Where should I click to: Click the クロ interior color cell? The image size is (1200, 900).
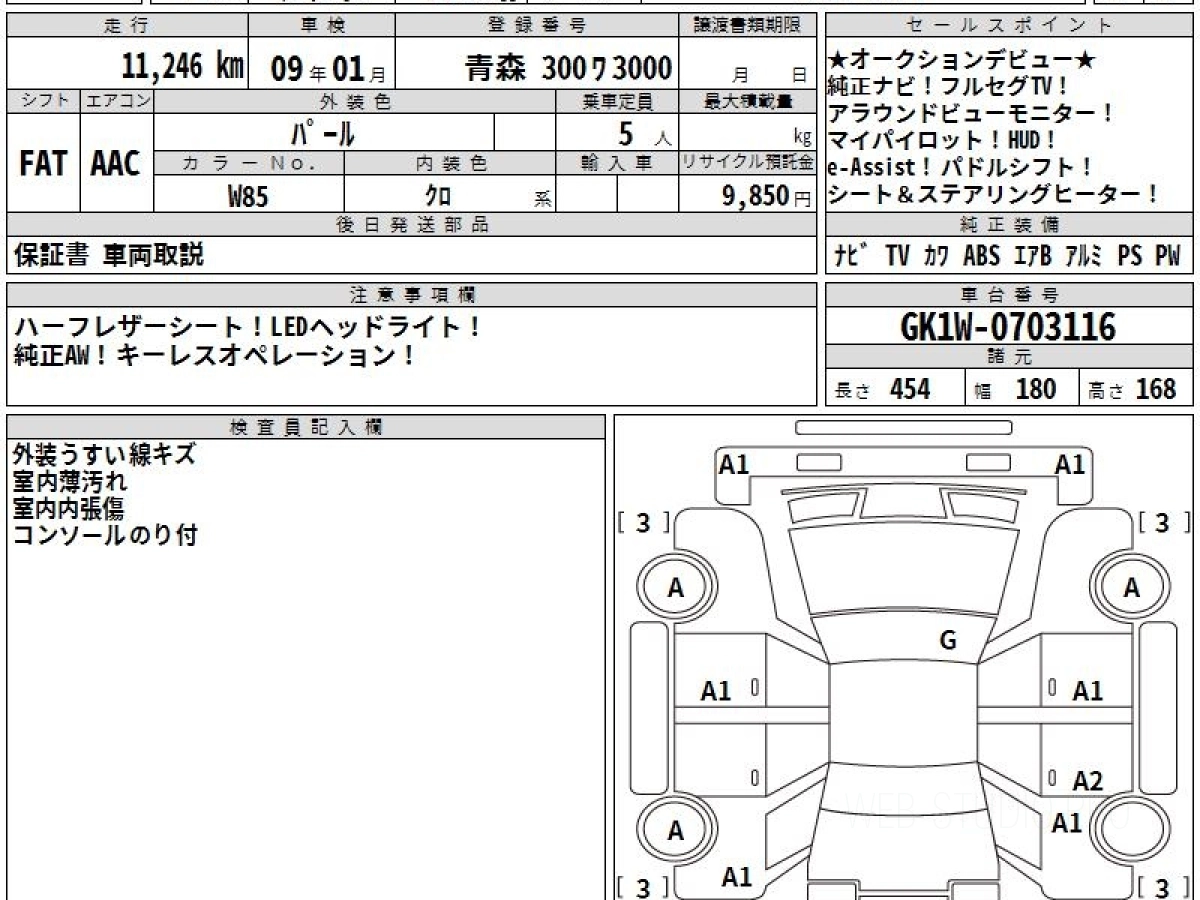pyautogui.click(x=437, y=196)
